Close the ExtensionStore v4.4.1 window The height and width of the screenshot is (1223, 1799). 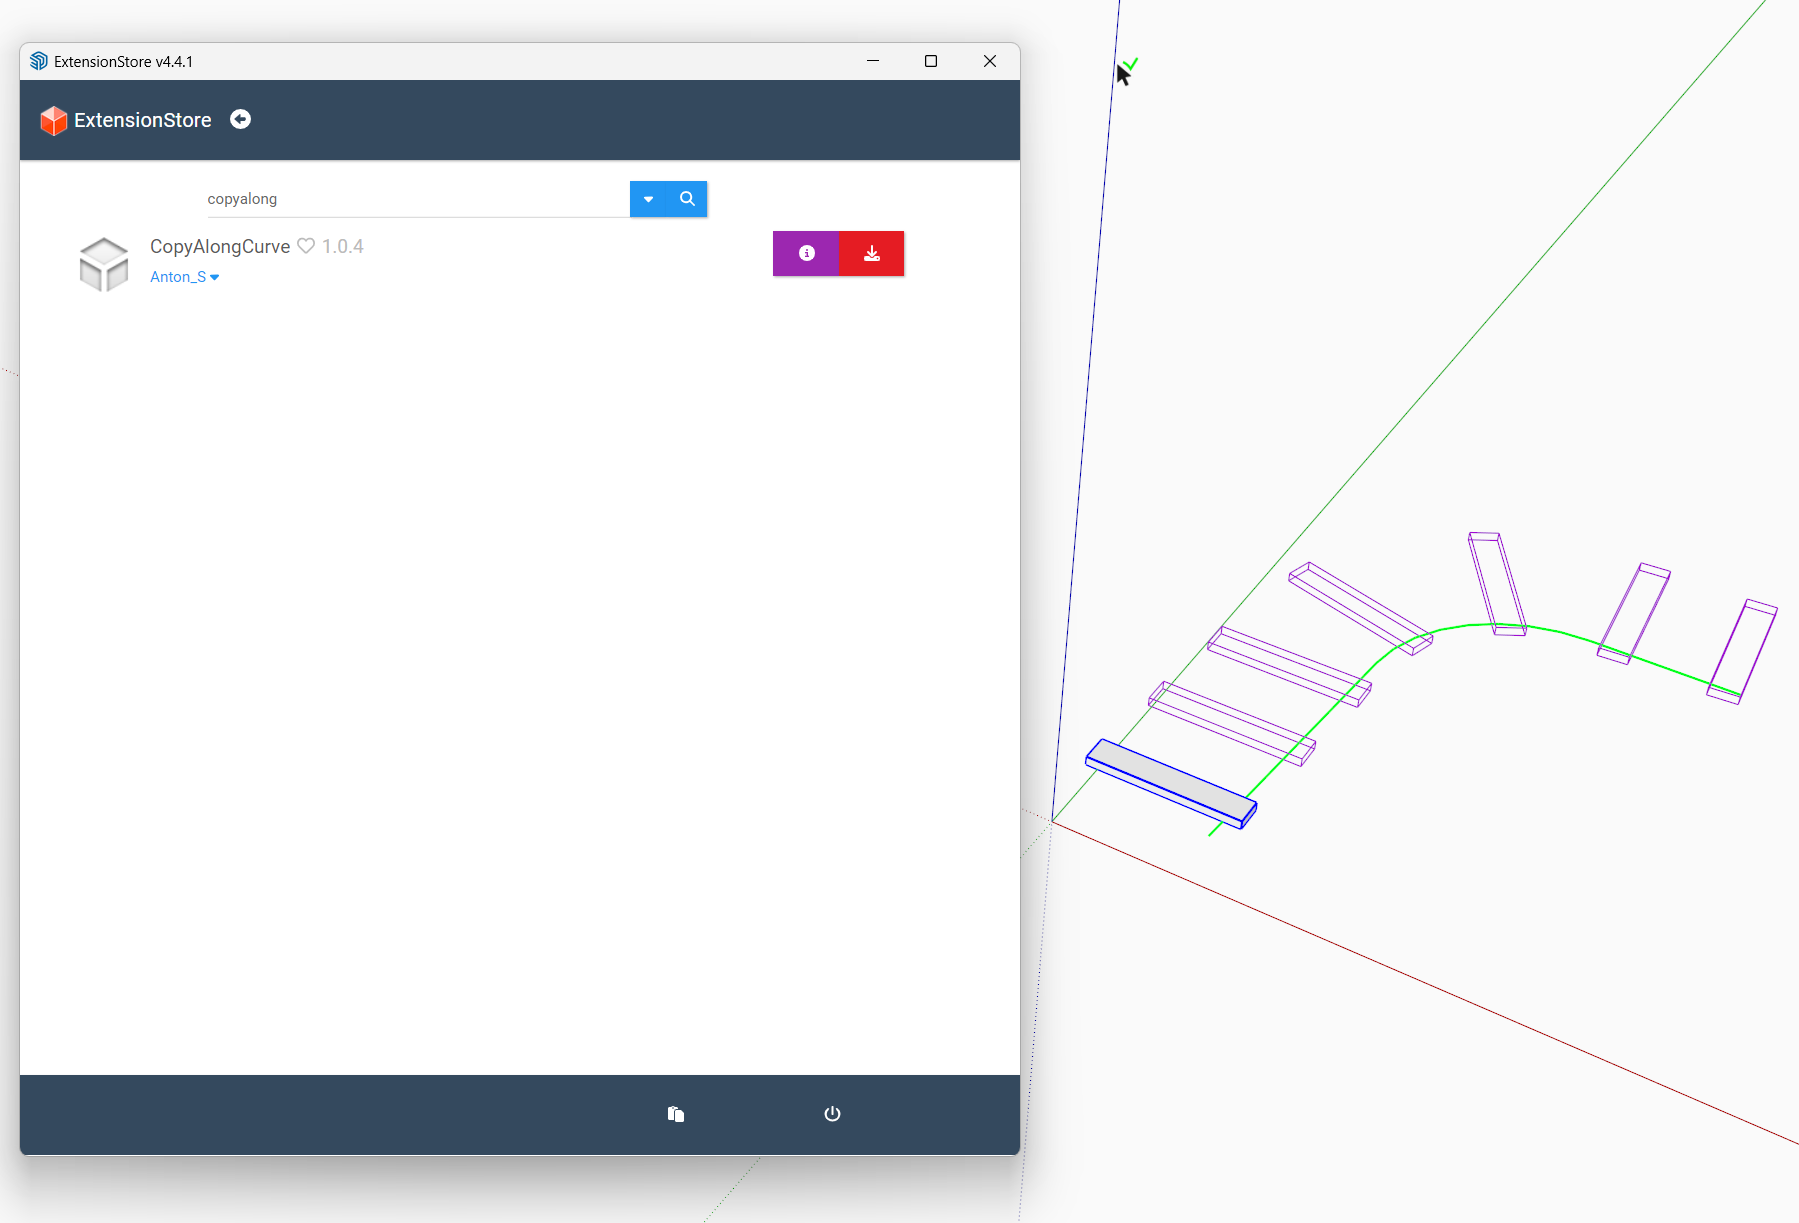point(990,61)
